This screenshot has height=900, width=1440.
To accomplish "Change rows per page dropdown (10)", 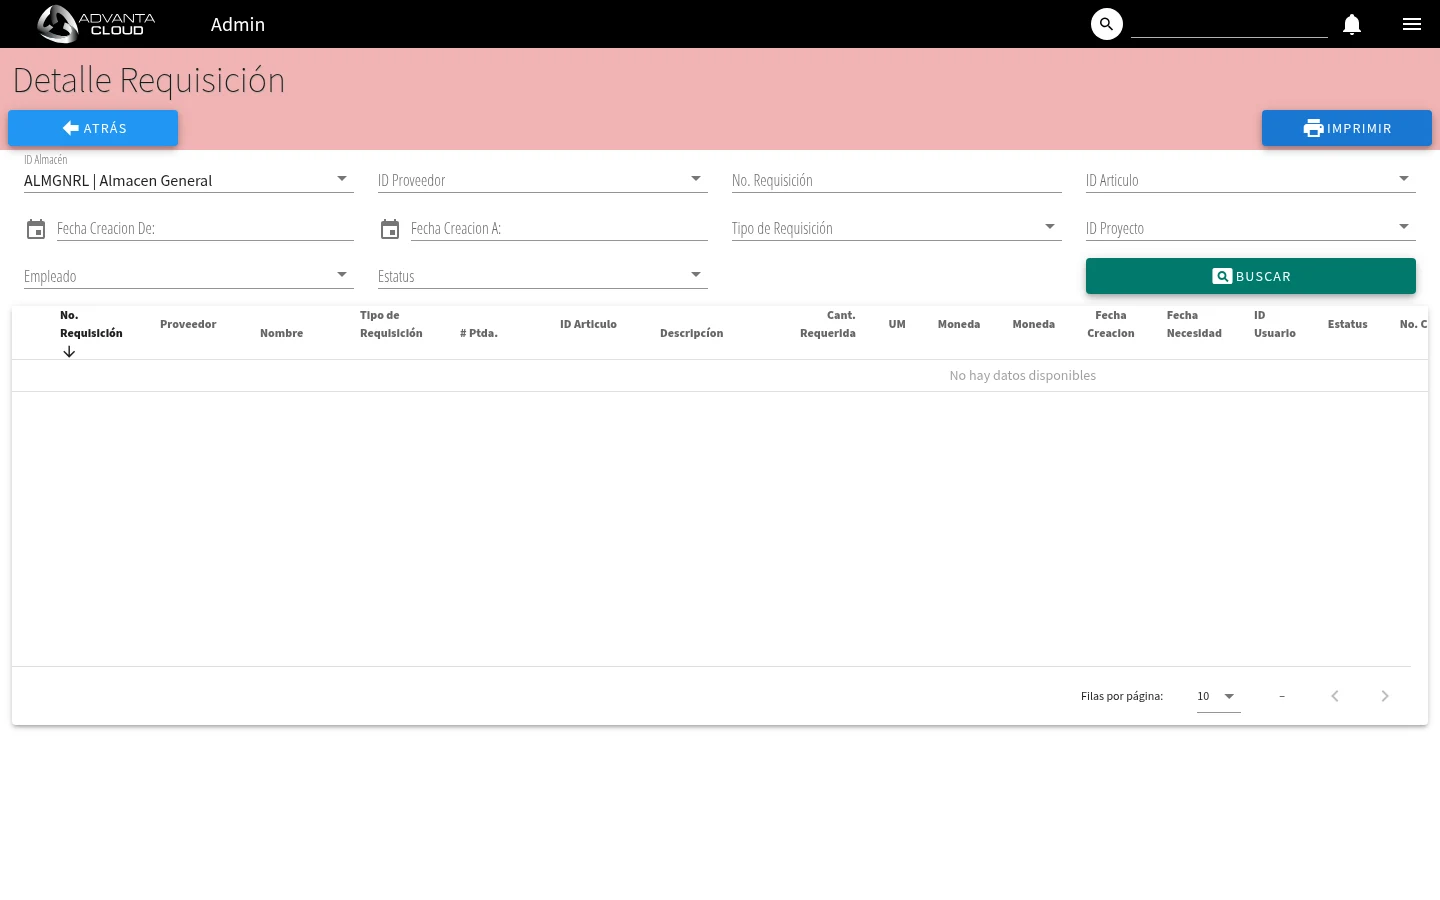I will pyautogui.click(x=1219, y=696).
